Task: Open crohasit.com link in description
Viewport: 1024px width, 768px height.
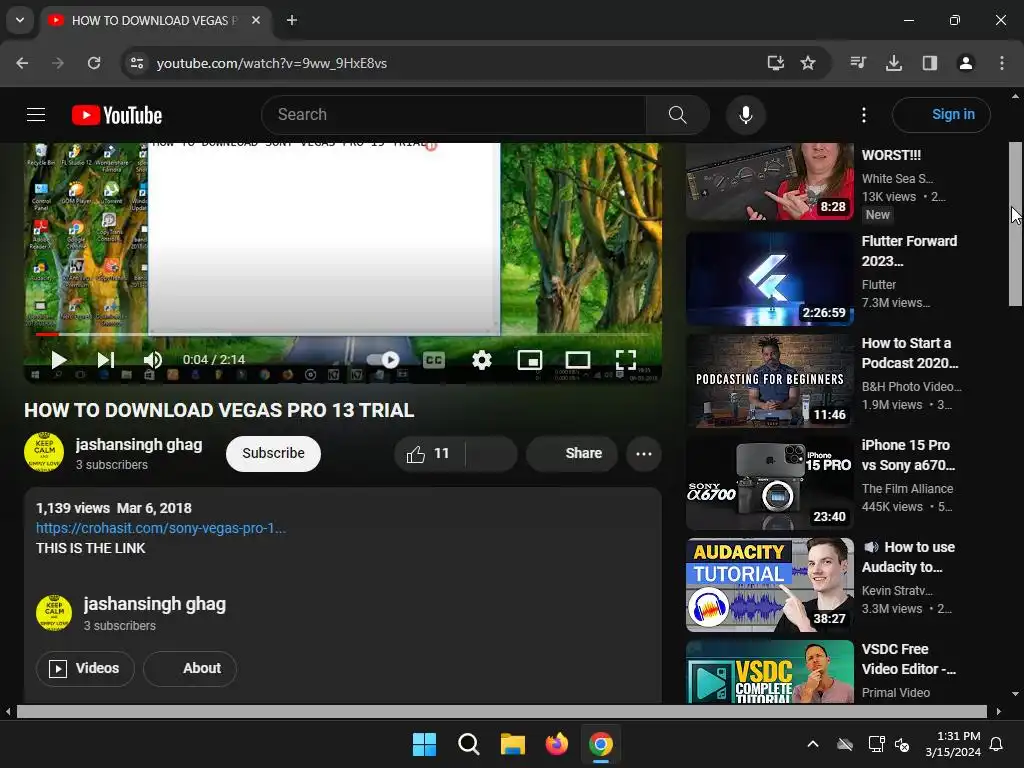Action: [x=161, y=528]
